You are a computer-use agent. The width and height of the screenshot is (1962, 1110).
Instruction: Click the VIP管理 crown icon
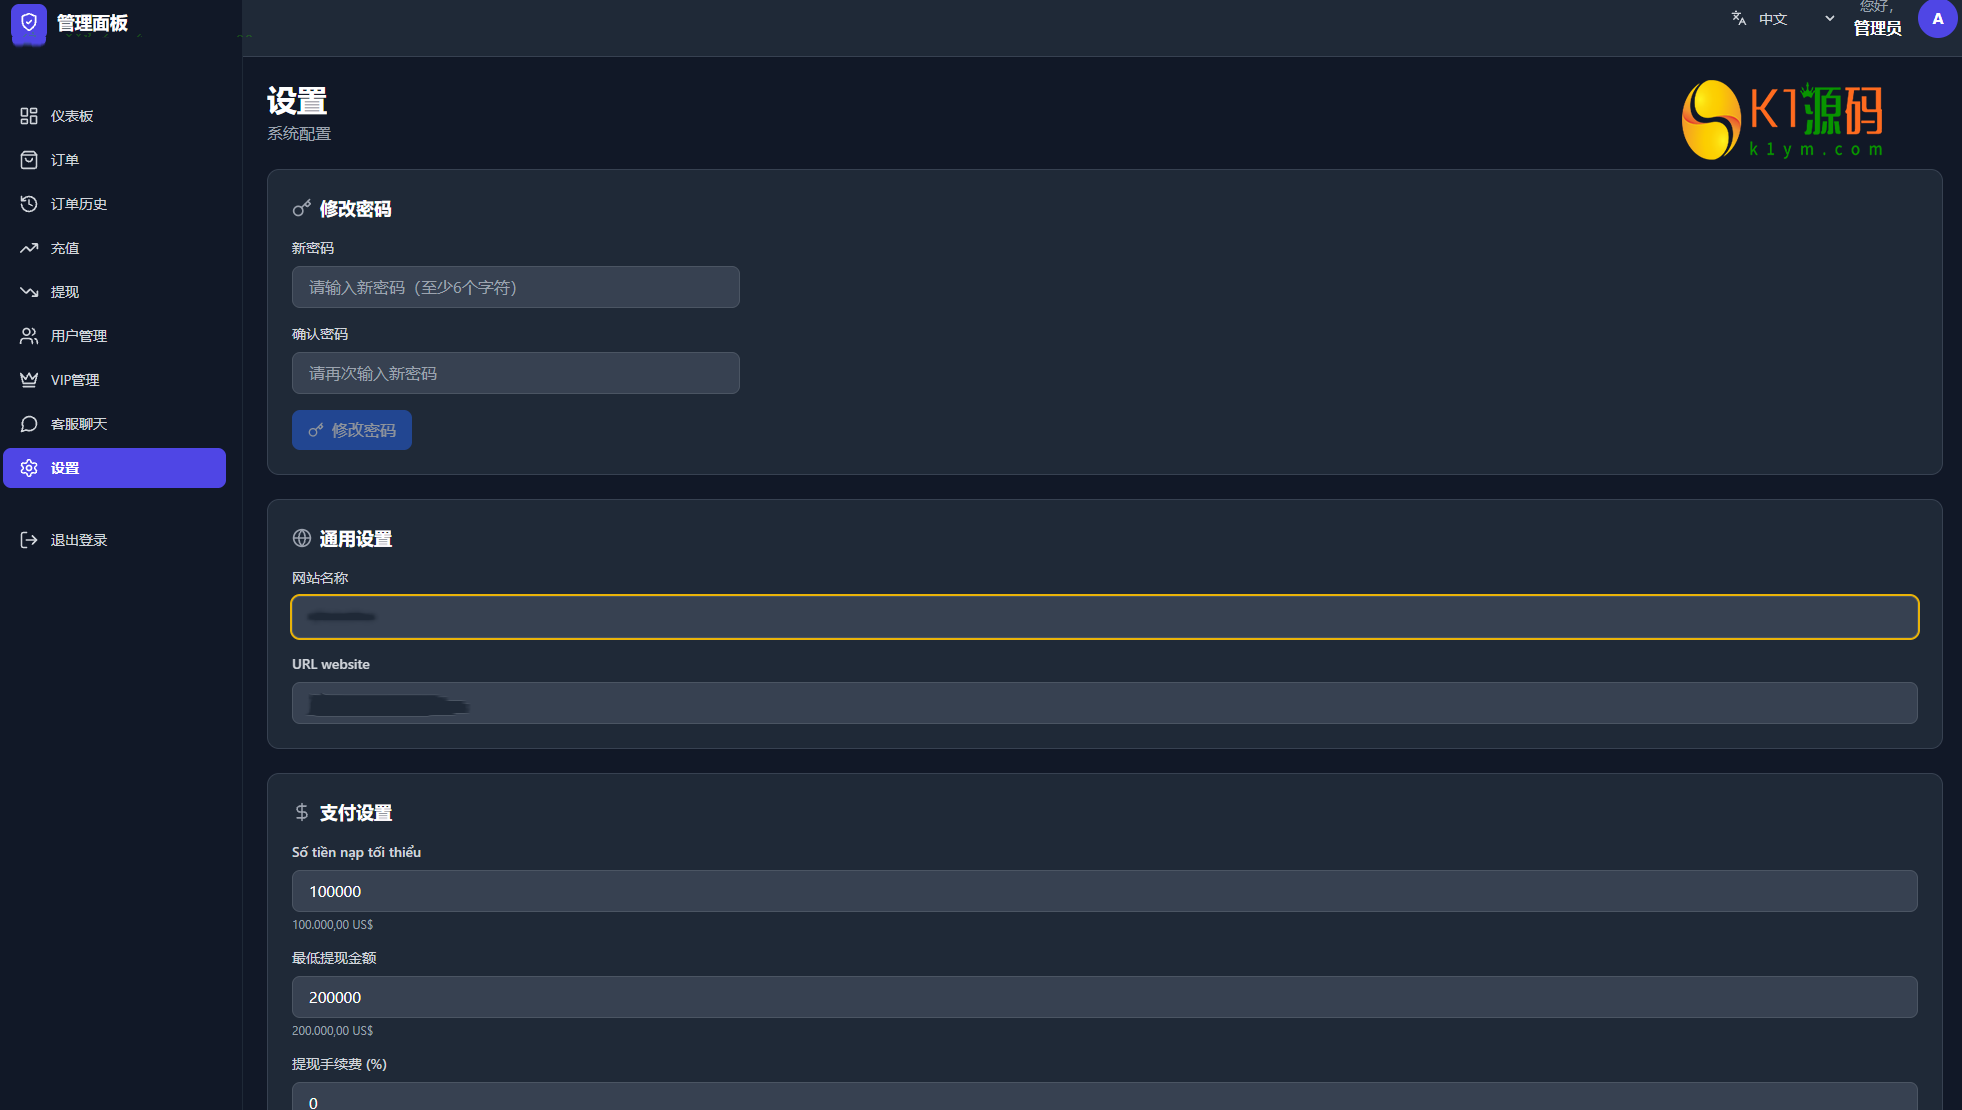(x=29, y=380)
